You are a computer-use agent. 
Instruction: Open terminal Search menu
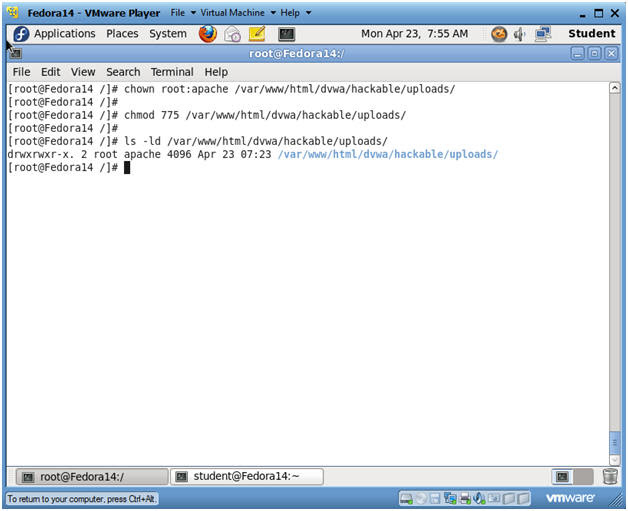(123, 72)
